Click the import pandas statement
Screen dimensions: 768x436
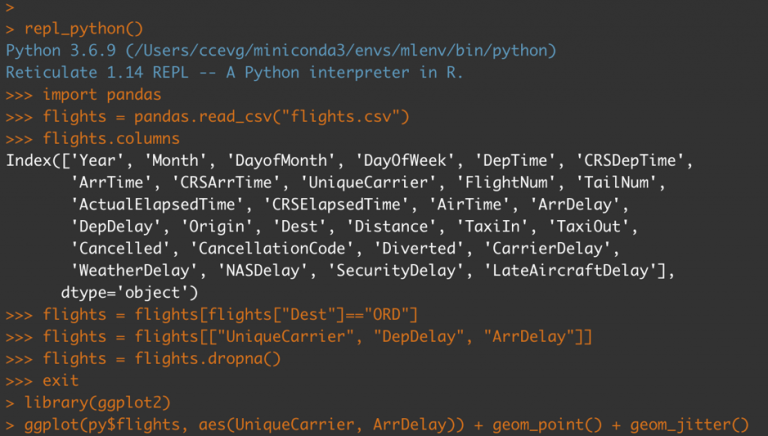tap(101, 95)
